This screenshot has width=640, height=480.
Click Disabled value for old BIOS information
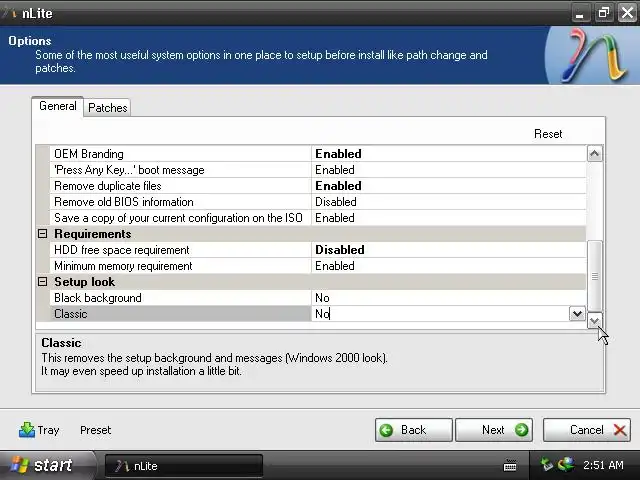(x=336, y=202)
